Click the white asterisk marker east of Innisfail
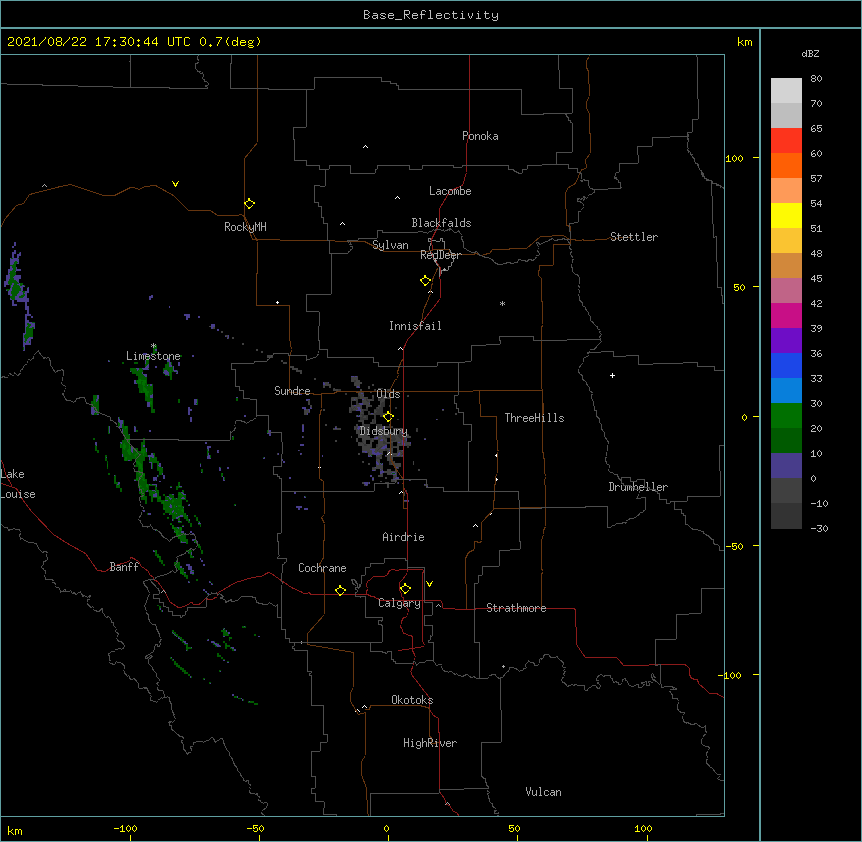Viewport: 862px width, 842px height. (502, 303)
